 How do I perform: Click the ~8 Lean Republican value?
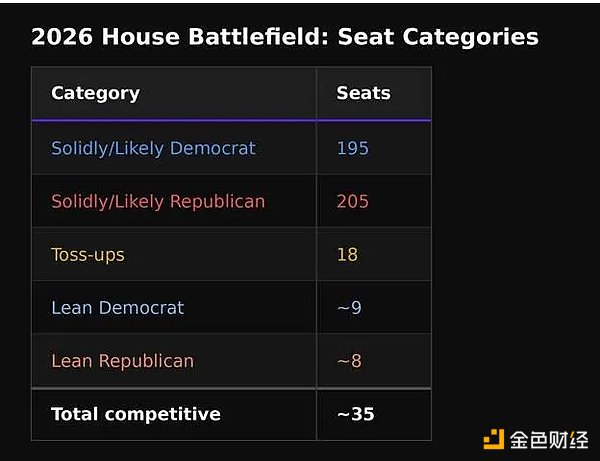349,361
